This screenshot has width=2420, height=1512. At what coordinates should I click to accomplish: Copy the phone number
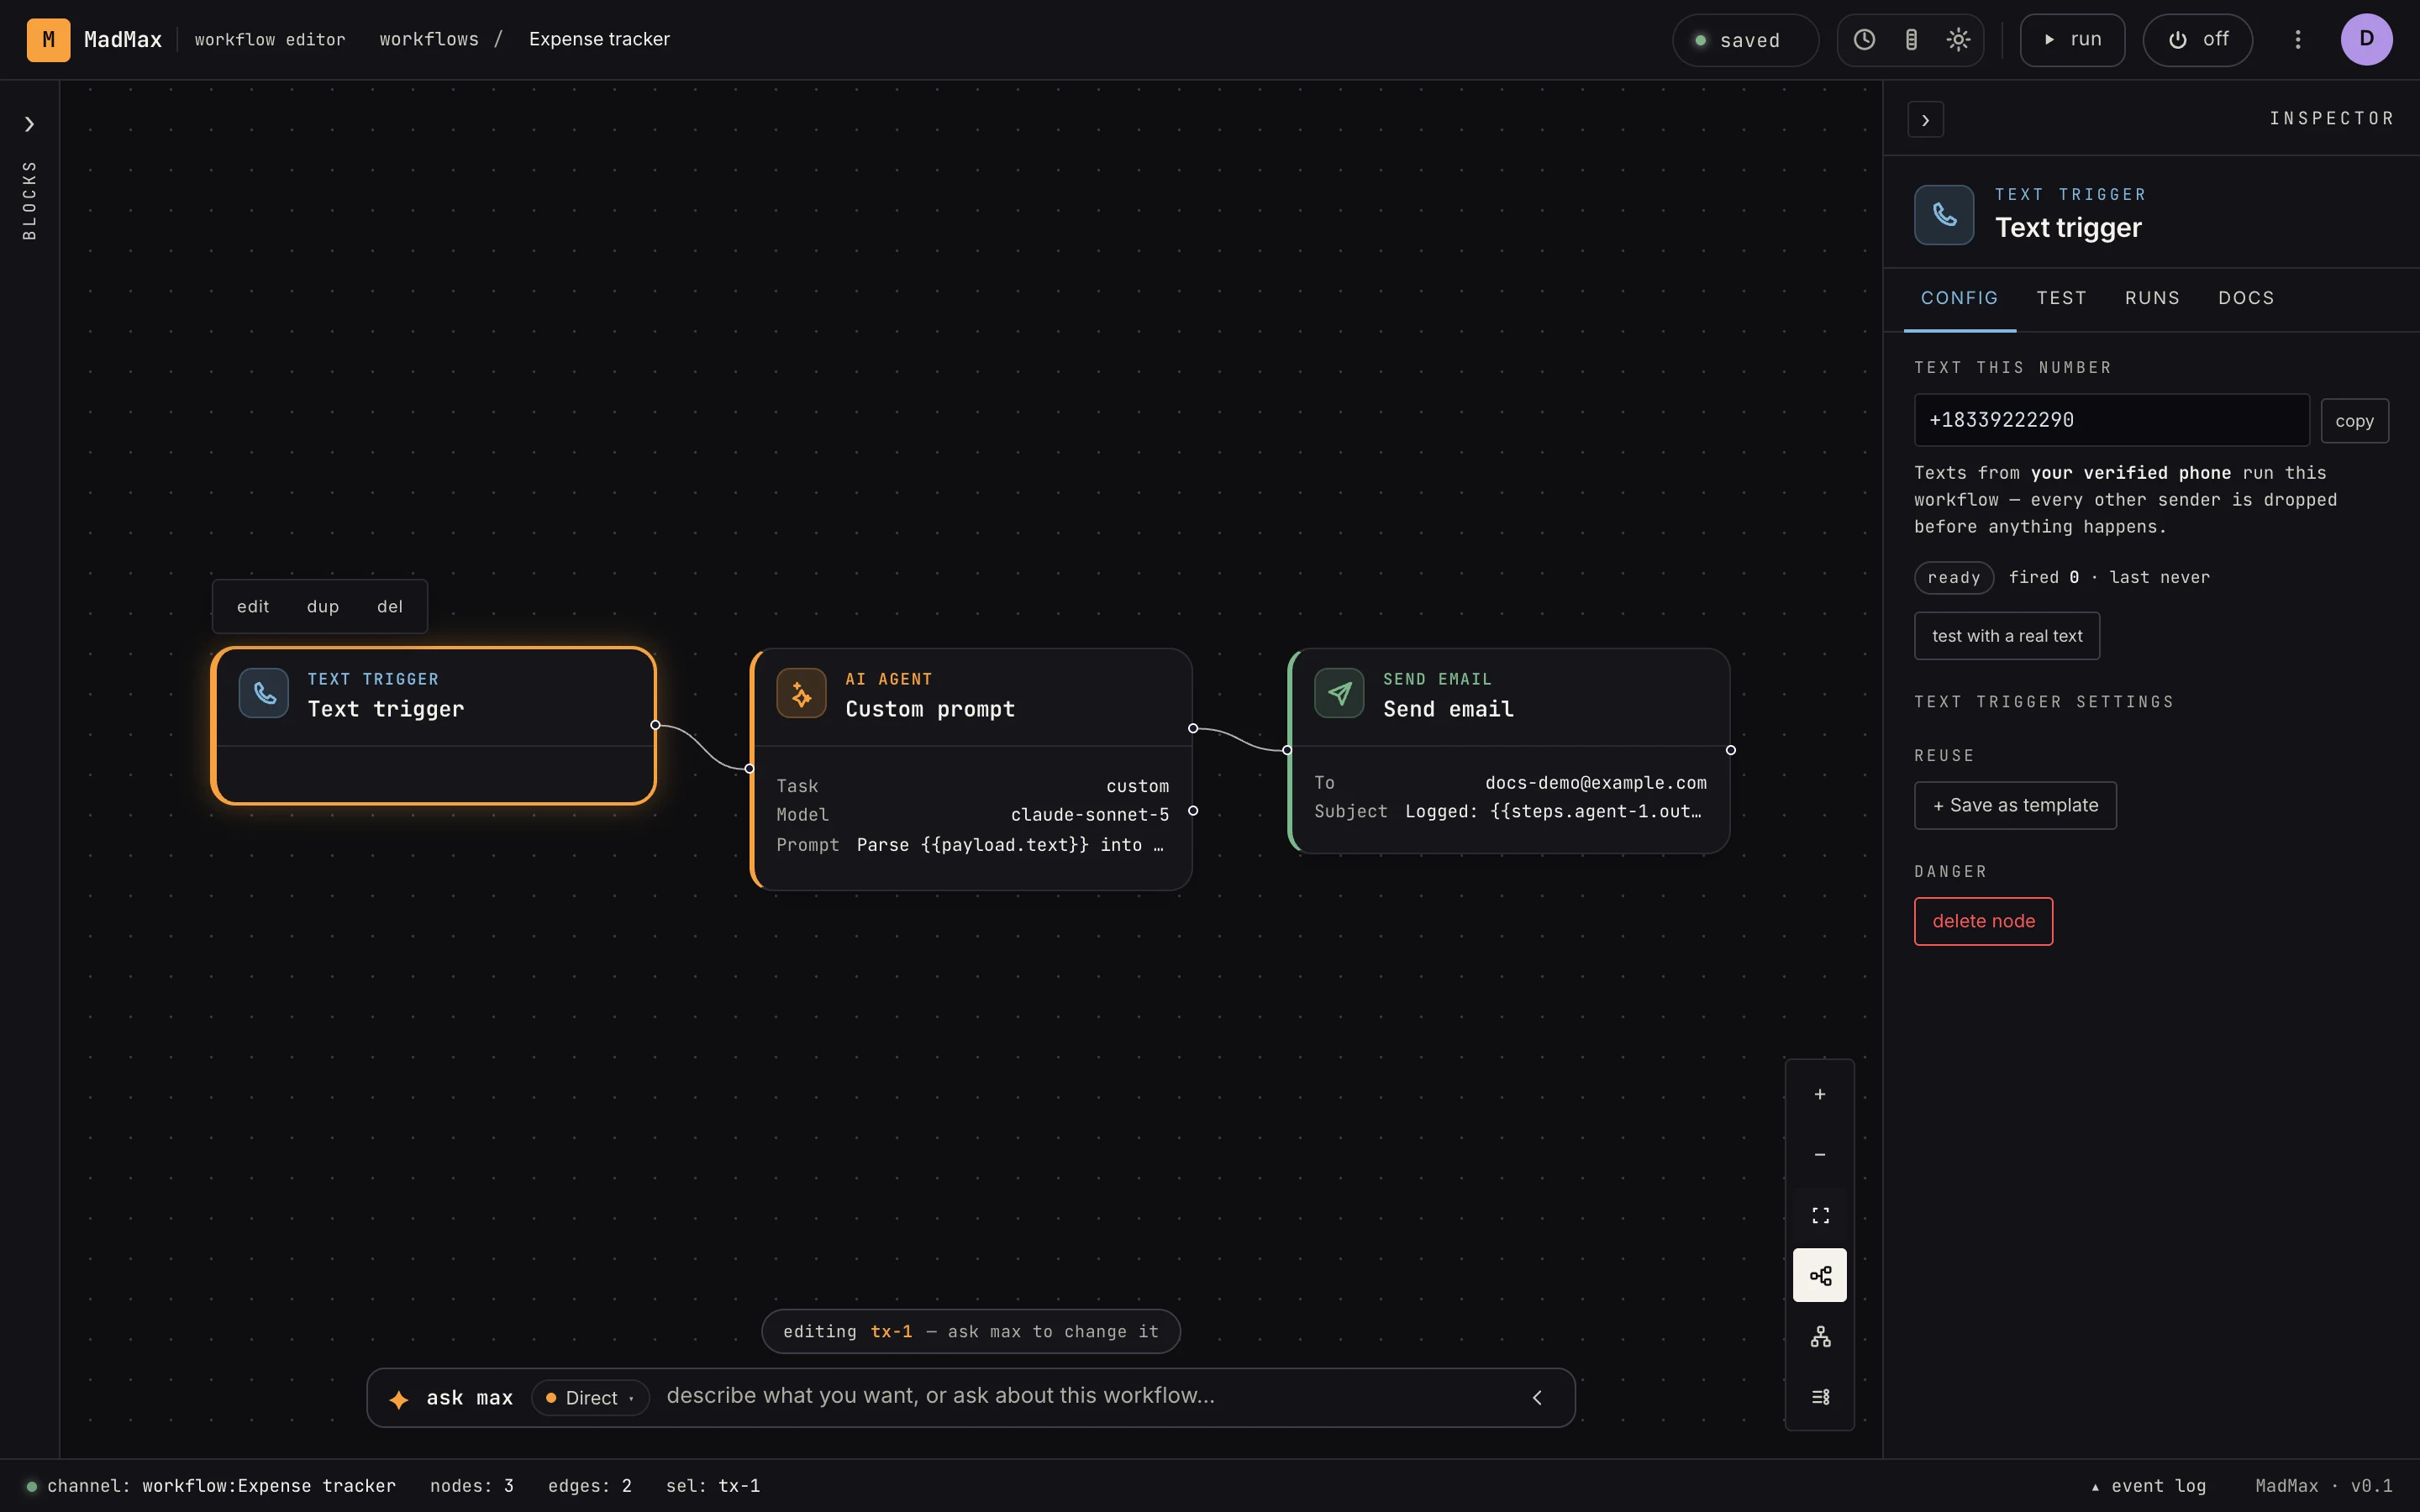click(x=2354, y=421)
